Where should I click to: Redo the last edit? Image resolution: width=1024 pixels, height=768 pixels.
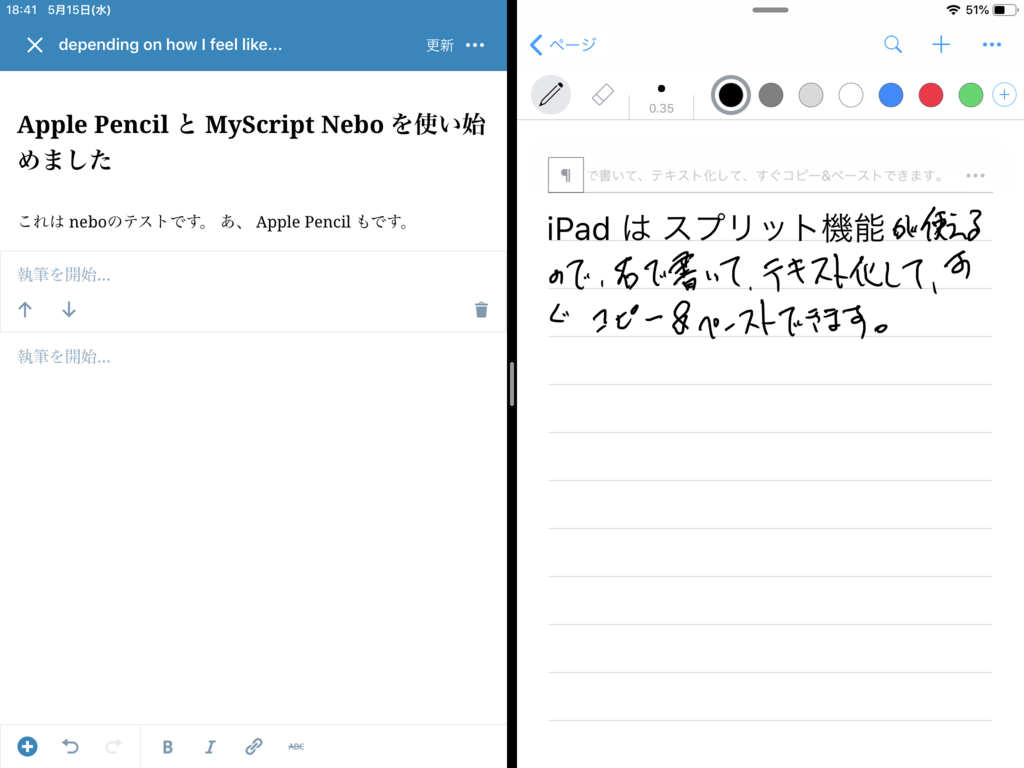click(x=114, y=746)
